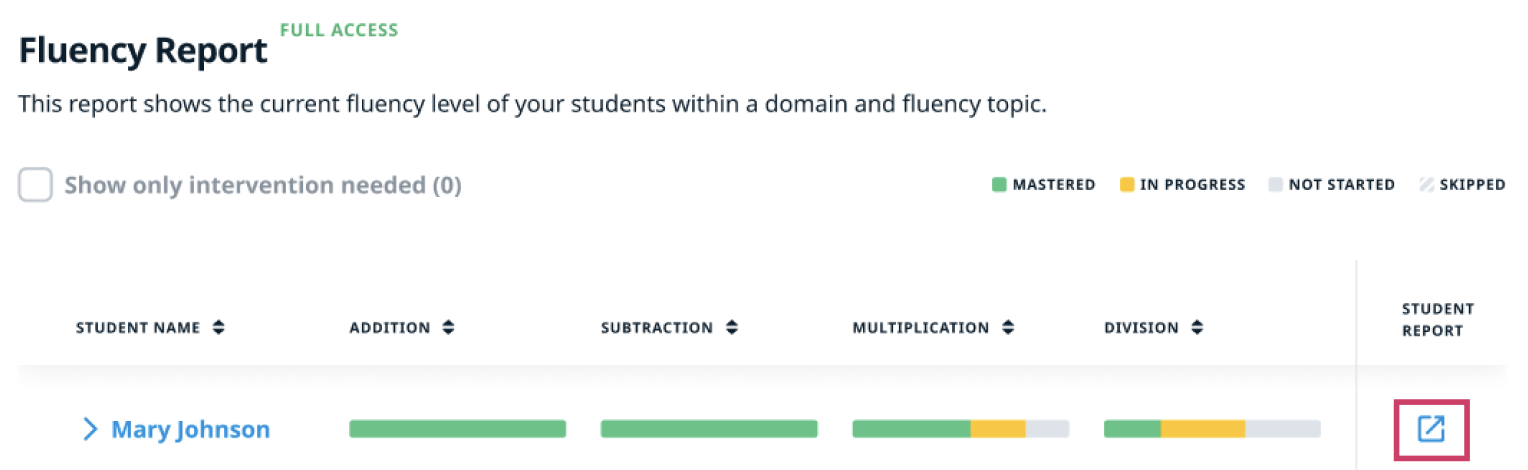Click the Division column sort icon

coord(1196,328)
